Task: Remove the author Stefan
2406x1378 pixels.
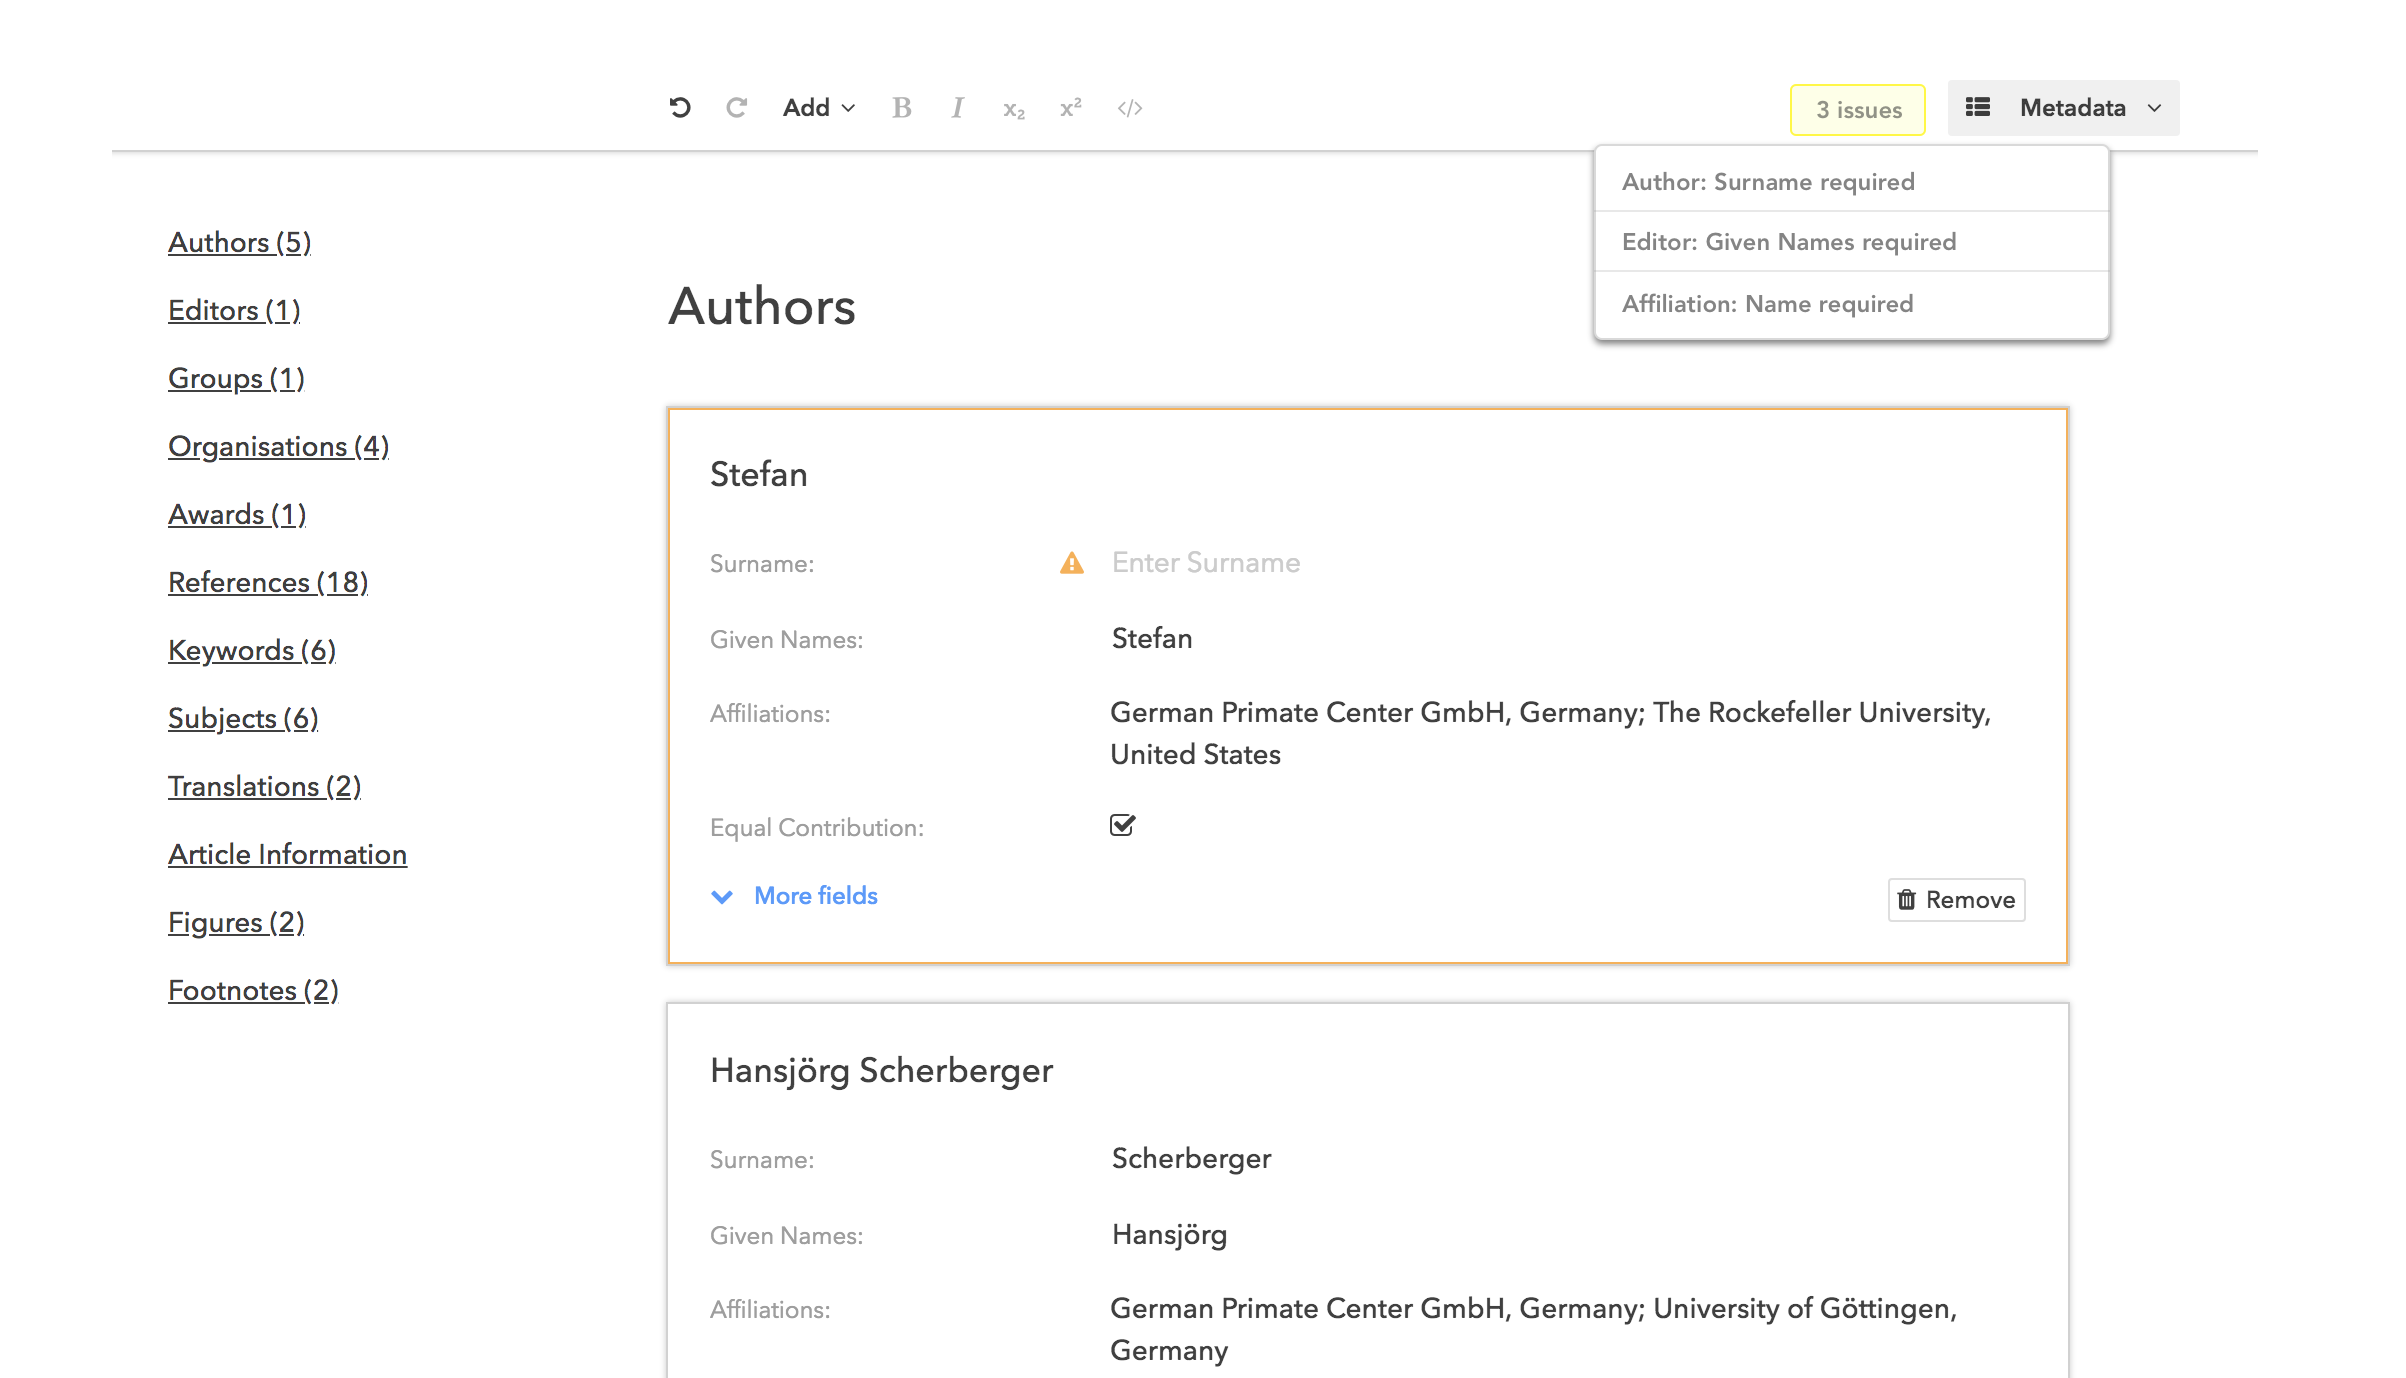Action: (x=1957, y=900)
